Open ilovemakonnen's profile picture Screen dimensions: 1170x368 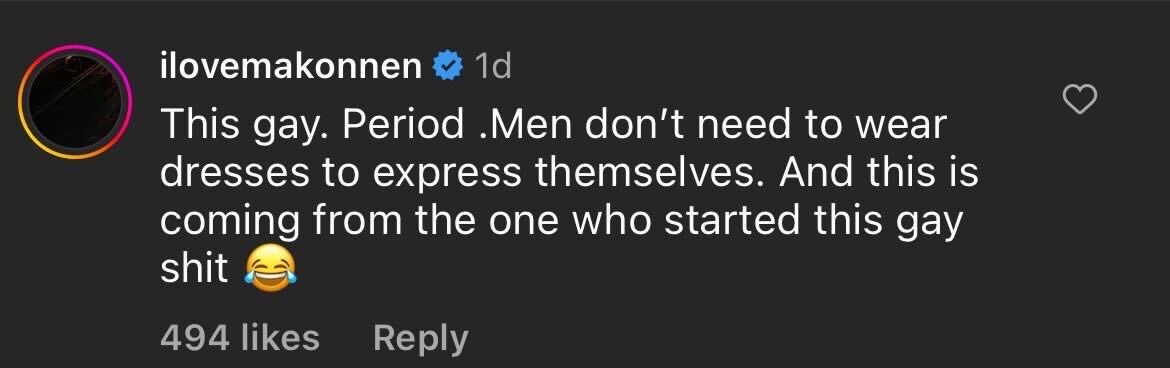[x=75, y=102]
